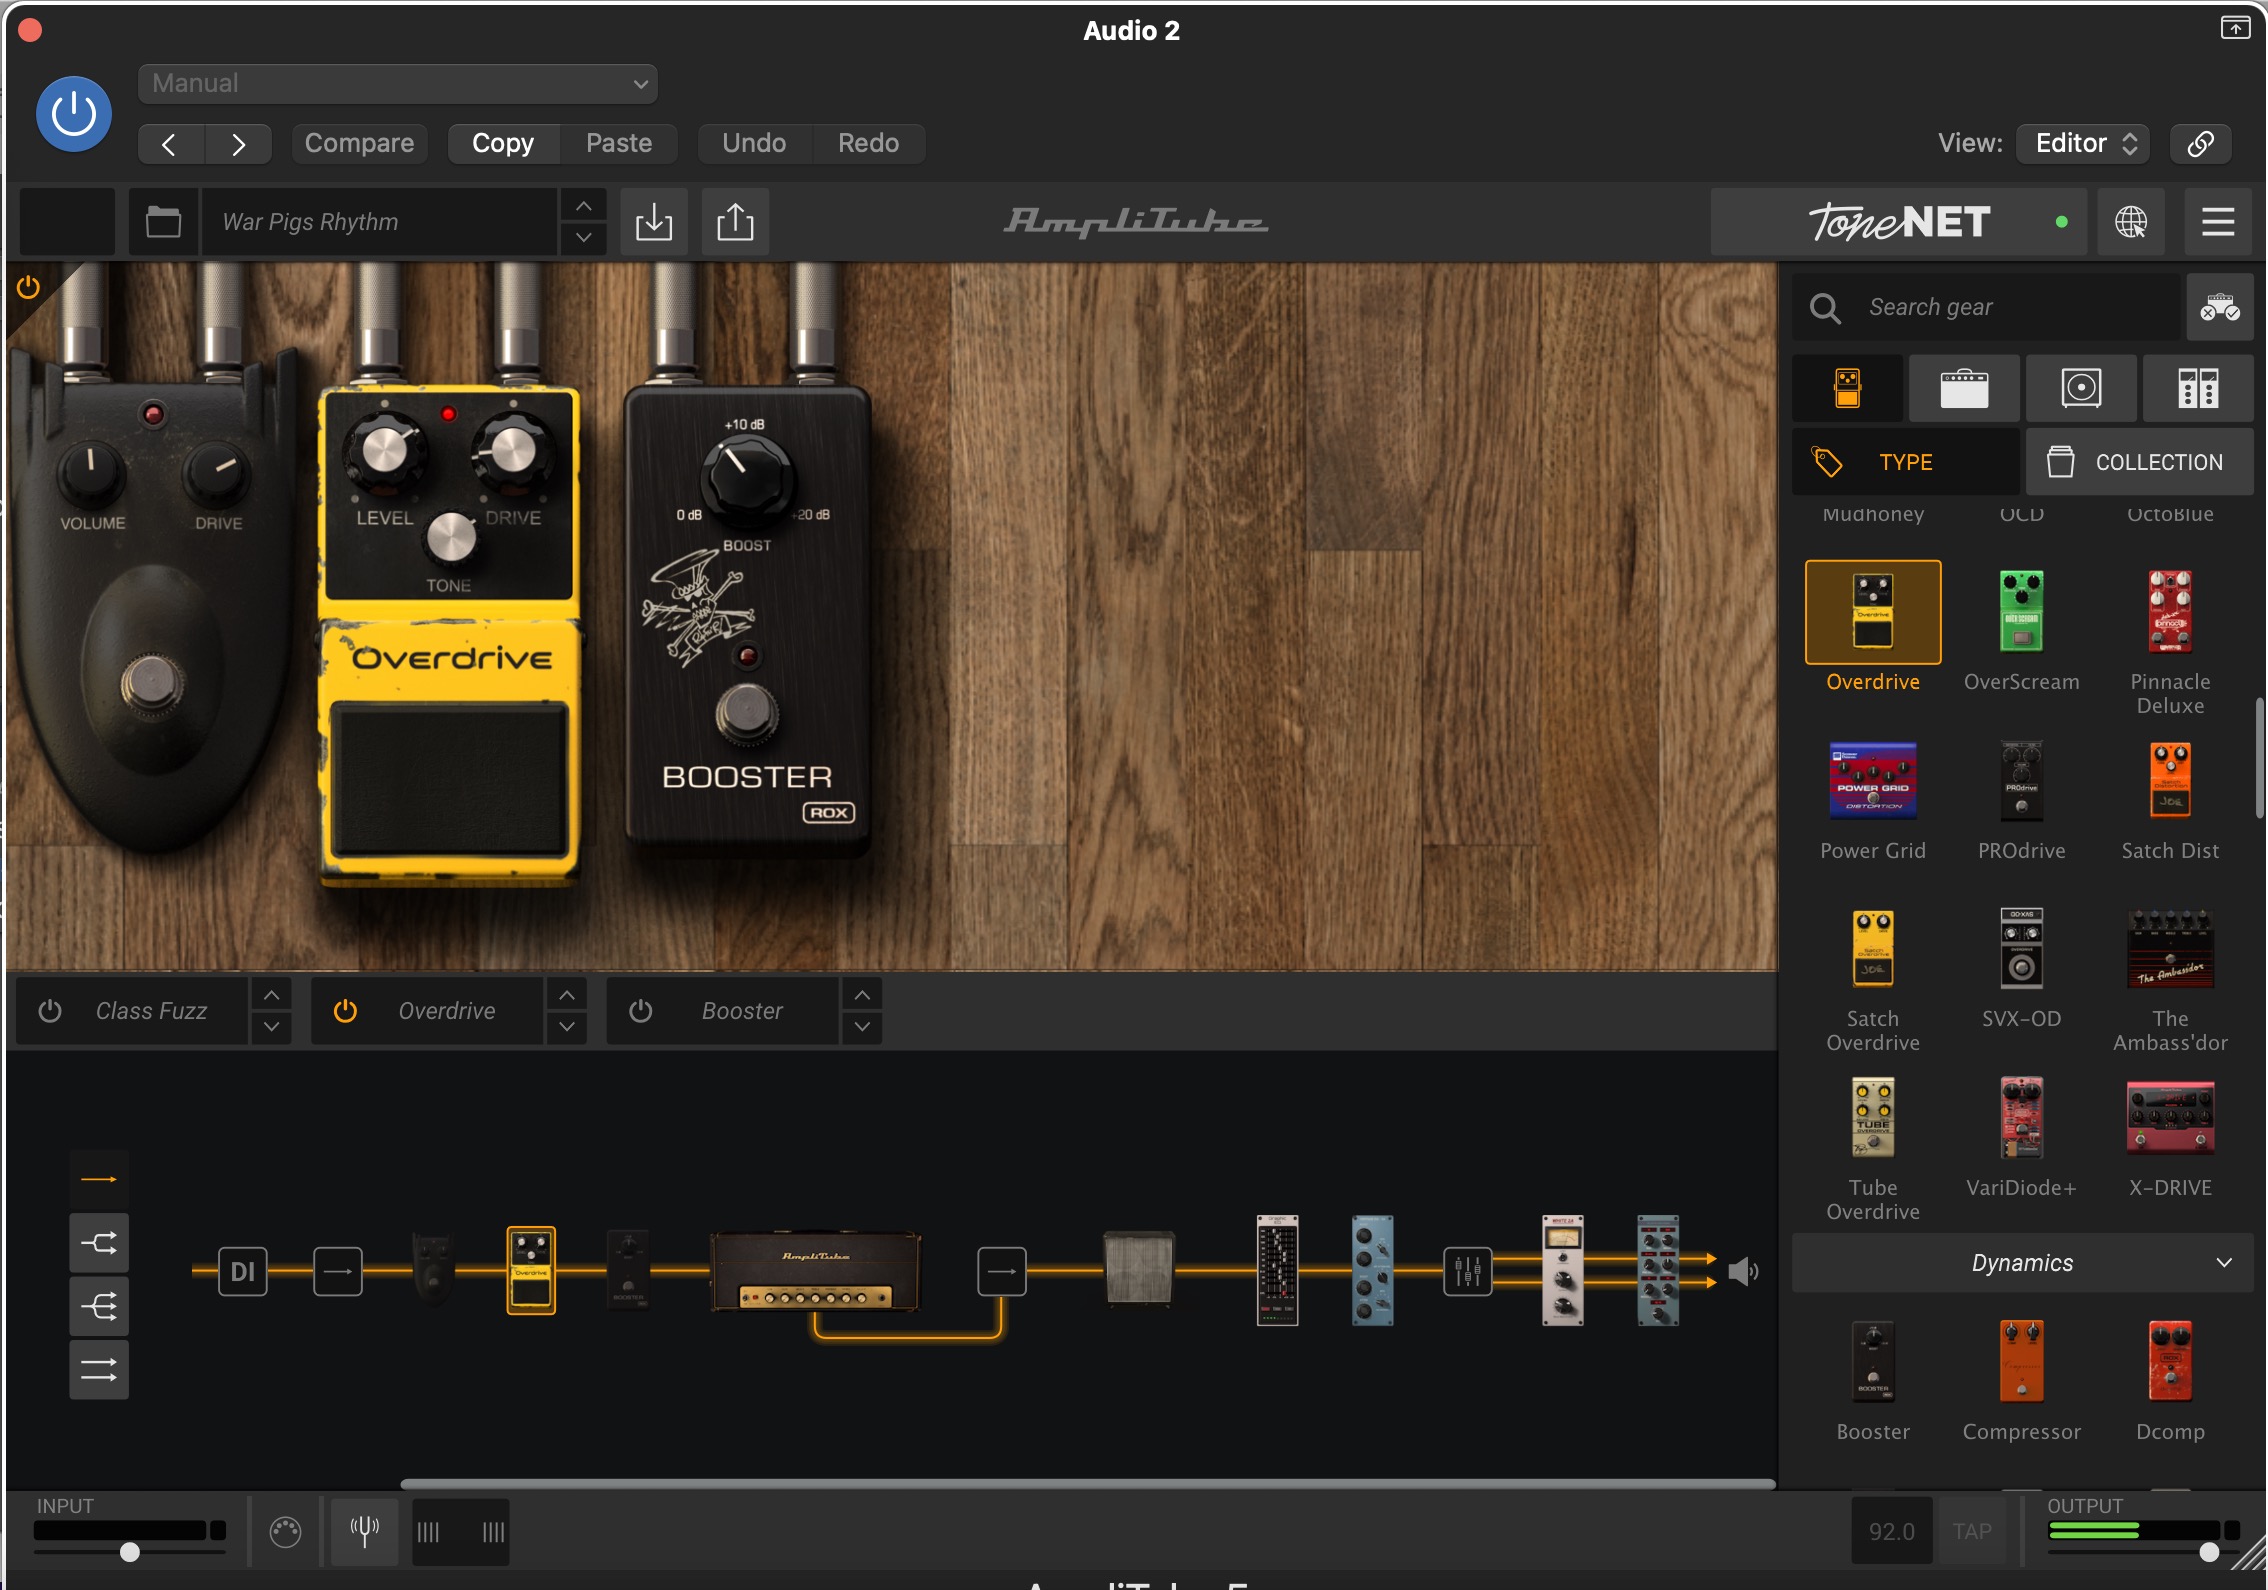2268x1590 pixels.
Task: Select the bottom parallel routing layout icon
Action: [99, 1369]
